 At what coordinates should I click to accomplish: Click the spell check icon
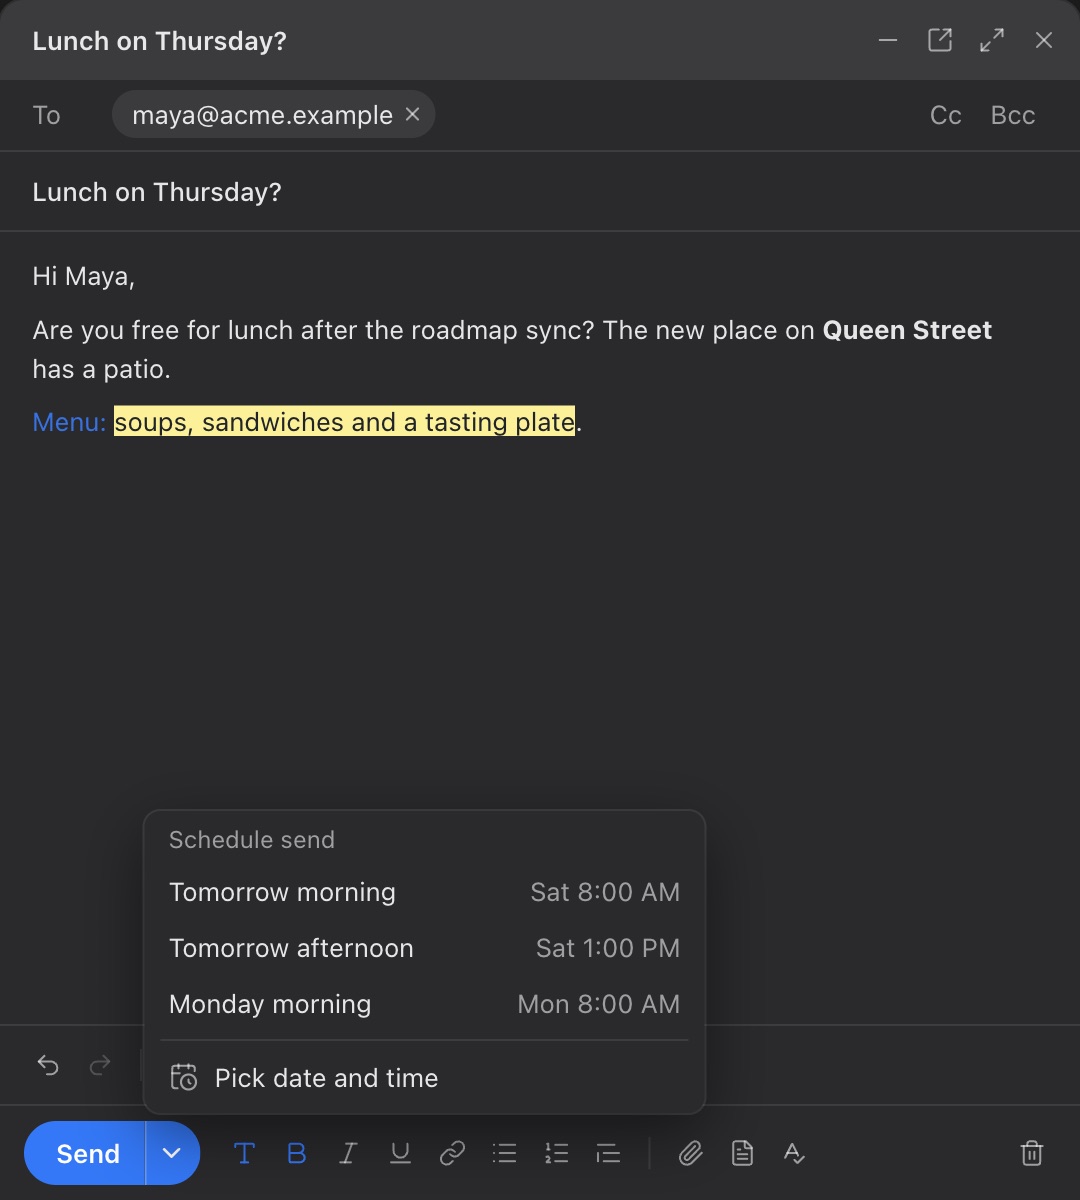point(794,1154)
